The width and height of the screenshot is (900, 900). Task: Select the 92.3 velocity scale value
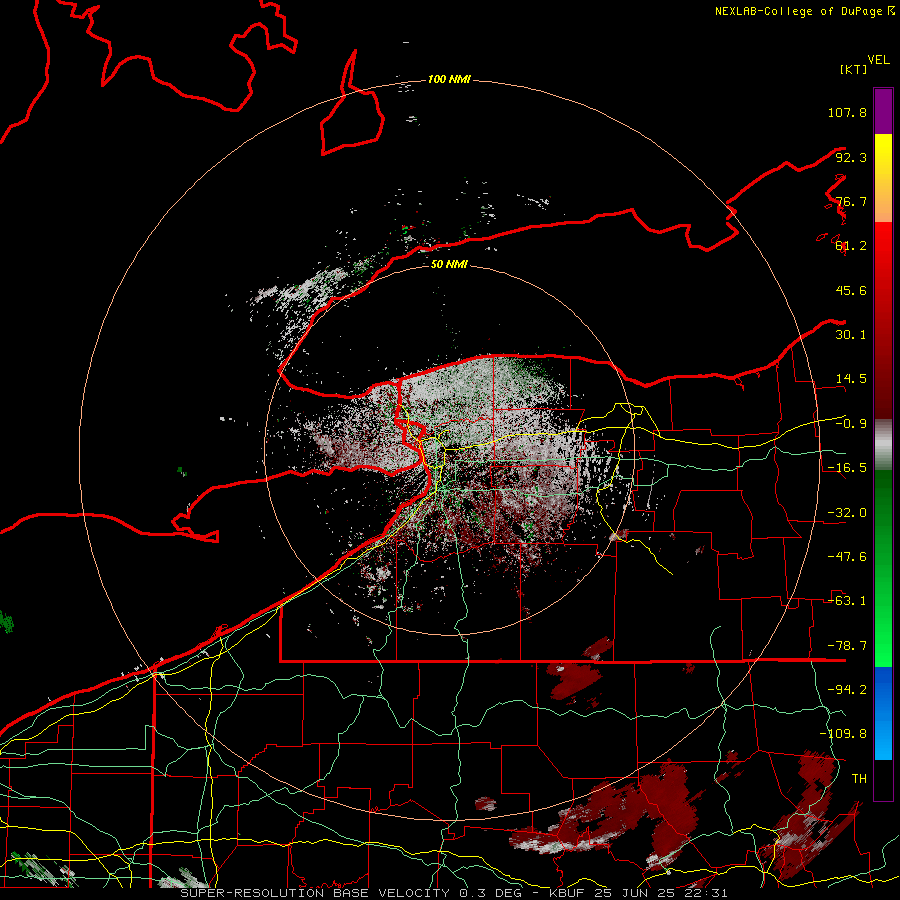point(851,157)
